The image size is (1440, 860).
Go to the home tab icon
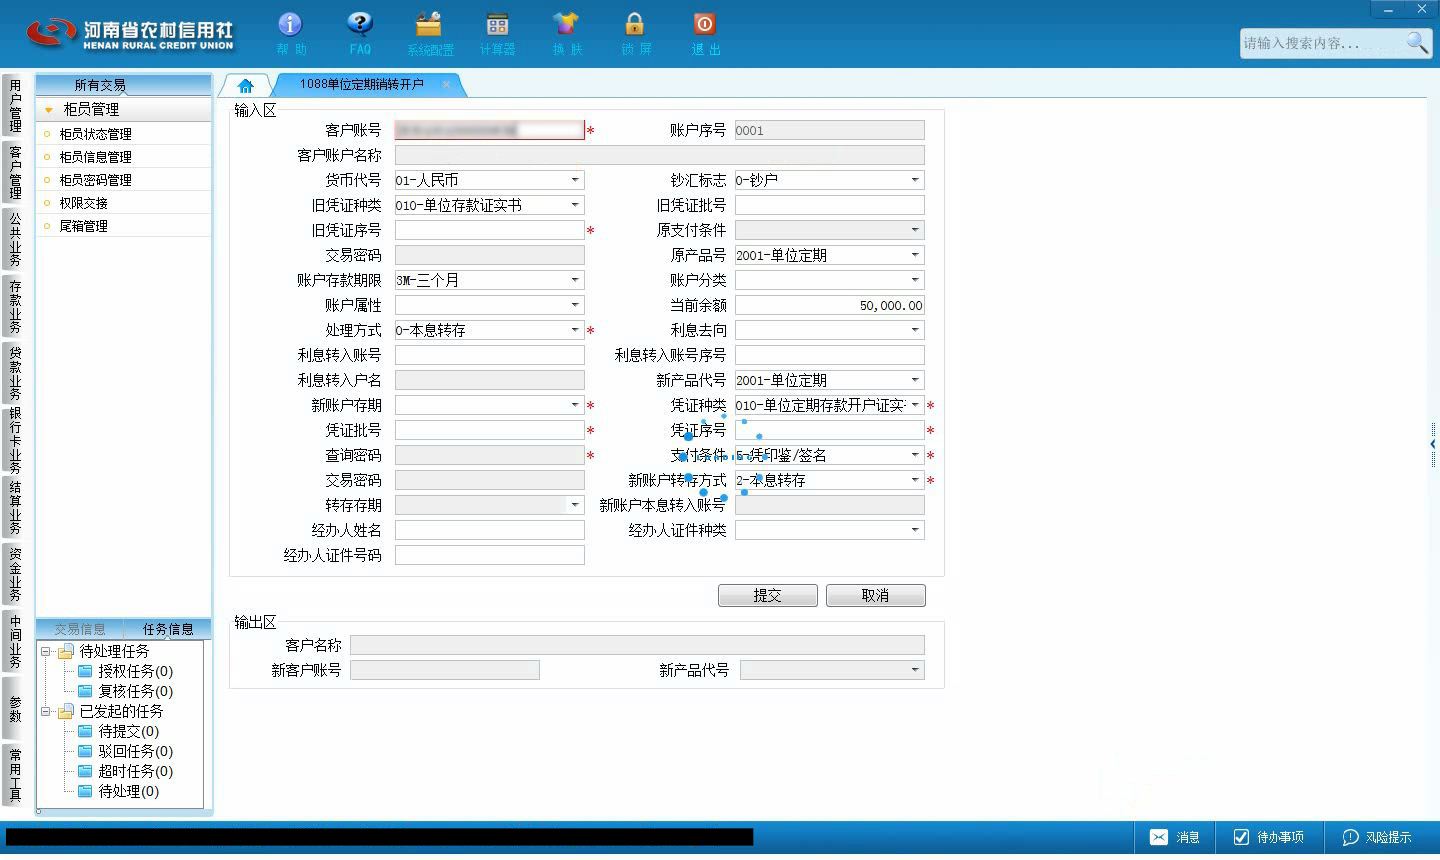tap(246, 85)
